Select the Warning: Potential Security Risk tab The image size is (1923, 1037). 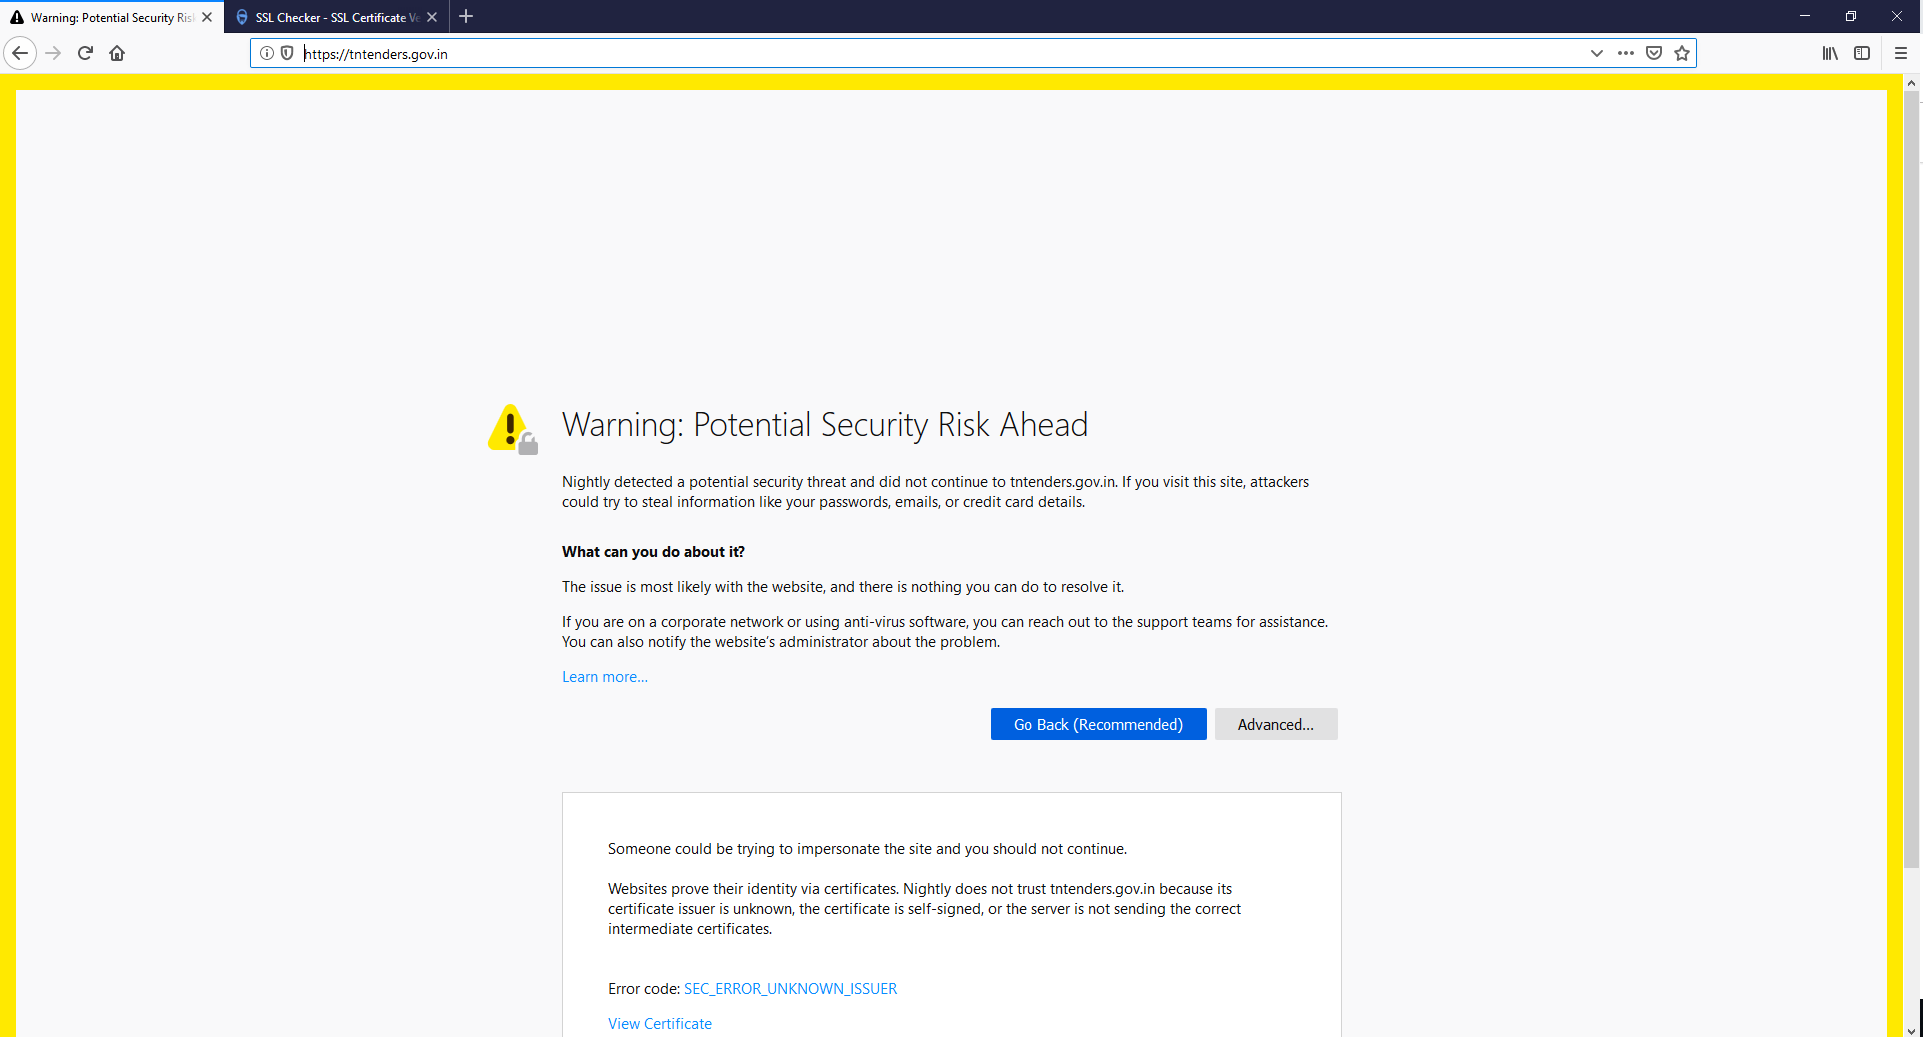[105, 17]
